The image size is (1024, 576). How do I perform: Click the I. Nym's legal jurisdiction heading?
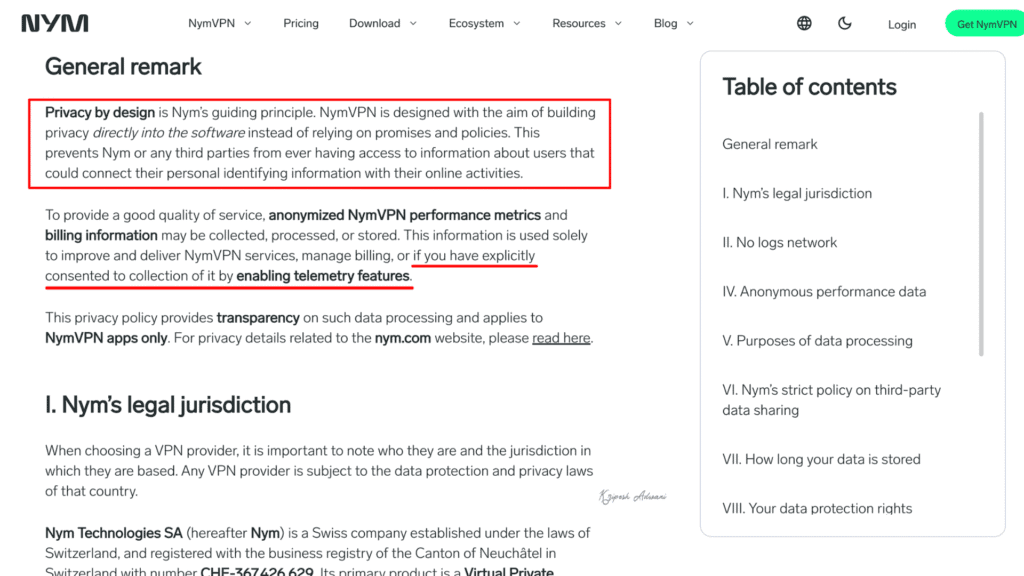168,405
